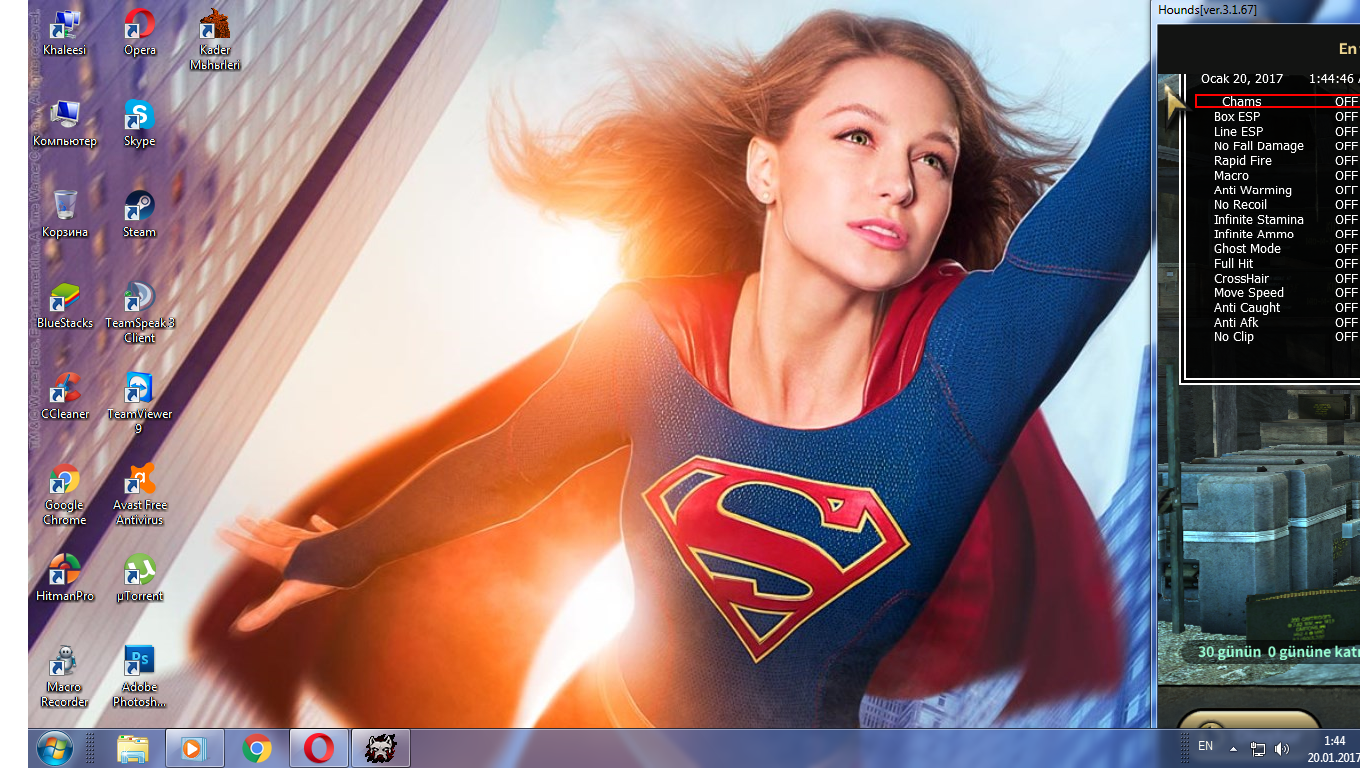Select the CrossHair menu label

point(1241,279)
